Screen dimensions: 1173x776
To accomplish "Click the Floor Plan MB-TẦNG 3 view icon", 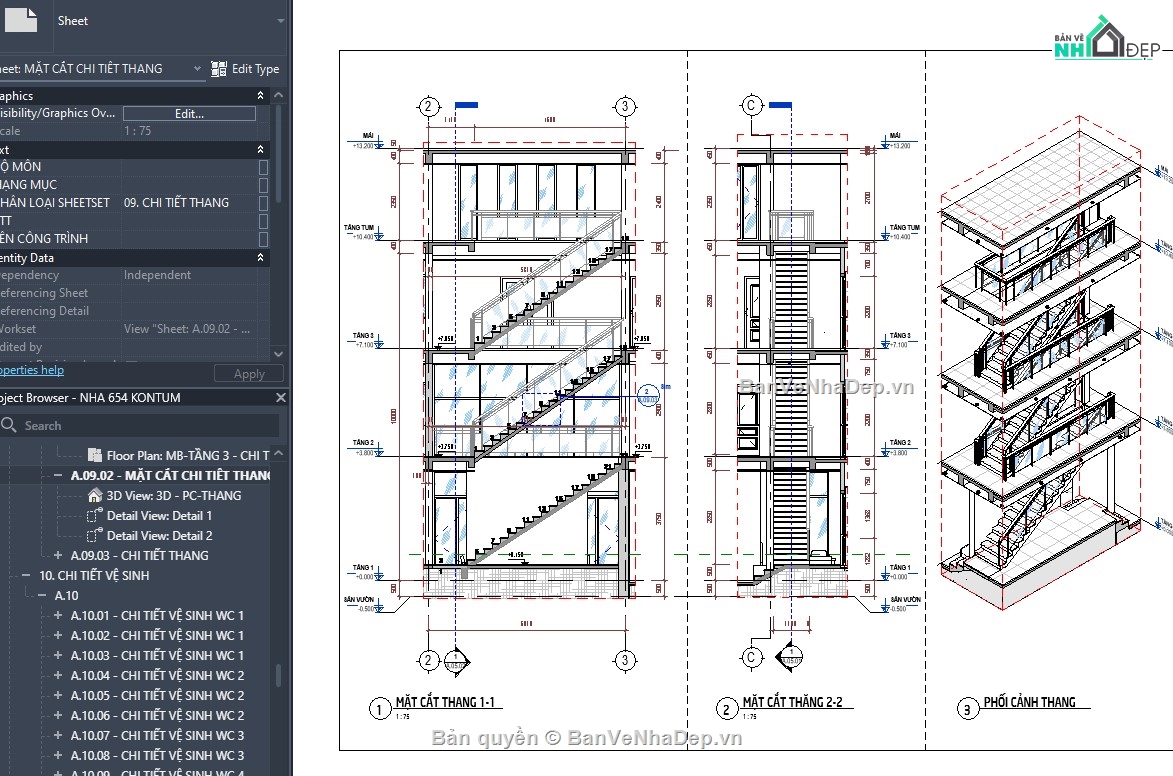I will pos(95,455).
